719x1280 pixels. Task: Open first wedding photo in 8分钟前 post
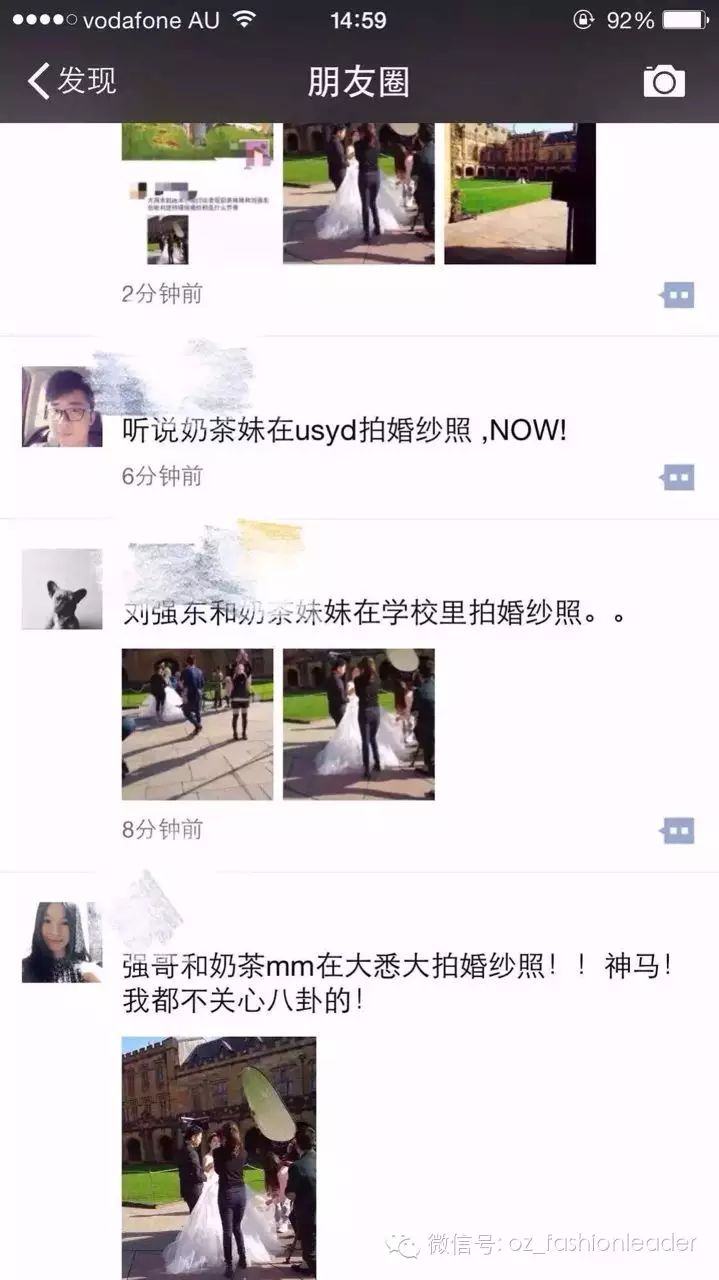click(x=197, y=724)
